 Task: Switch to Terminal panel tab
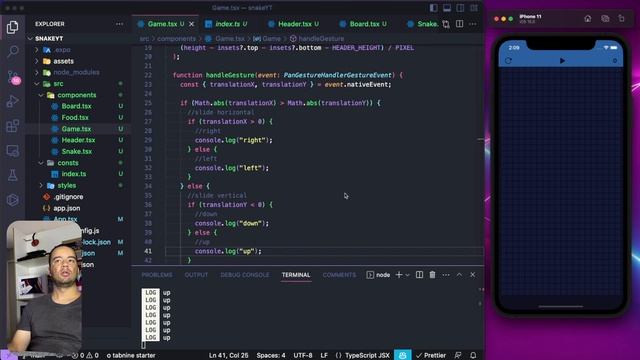point(296,275)
